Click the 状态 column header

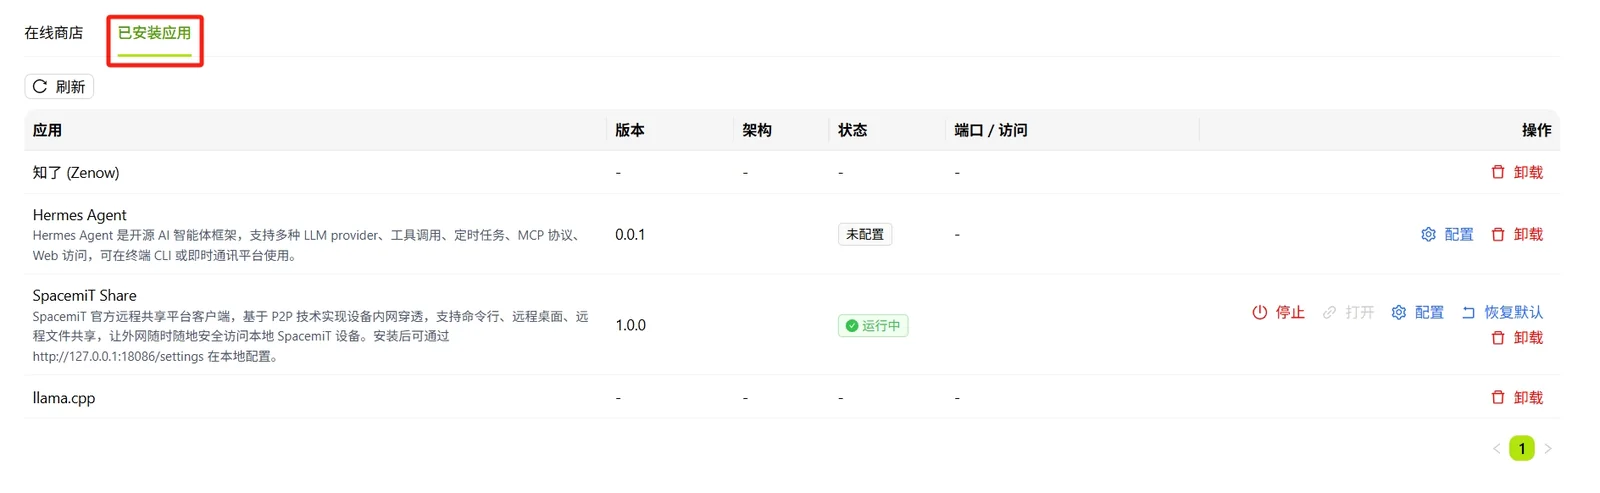[x=853, y=130]
